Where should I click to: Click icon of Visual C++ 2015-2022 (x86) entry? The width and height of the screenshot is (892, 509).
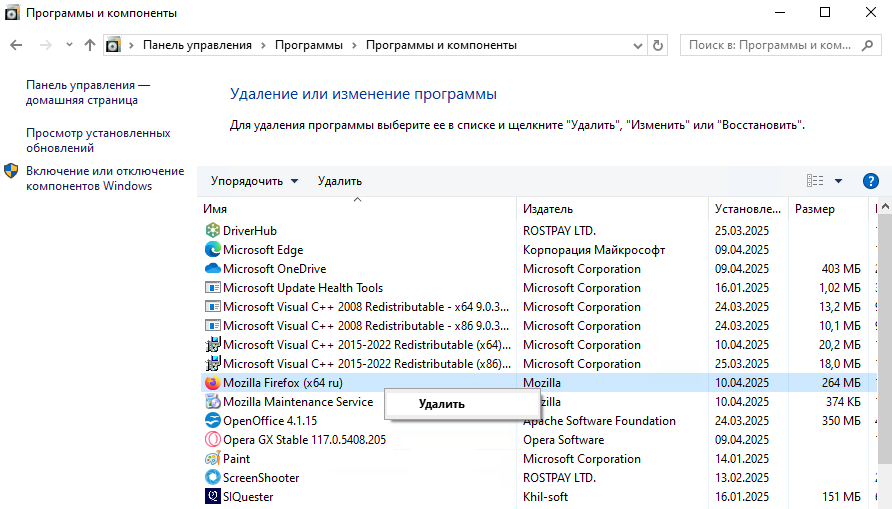212,363
